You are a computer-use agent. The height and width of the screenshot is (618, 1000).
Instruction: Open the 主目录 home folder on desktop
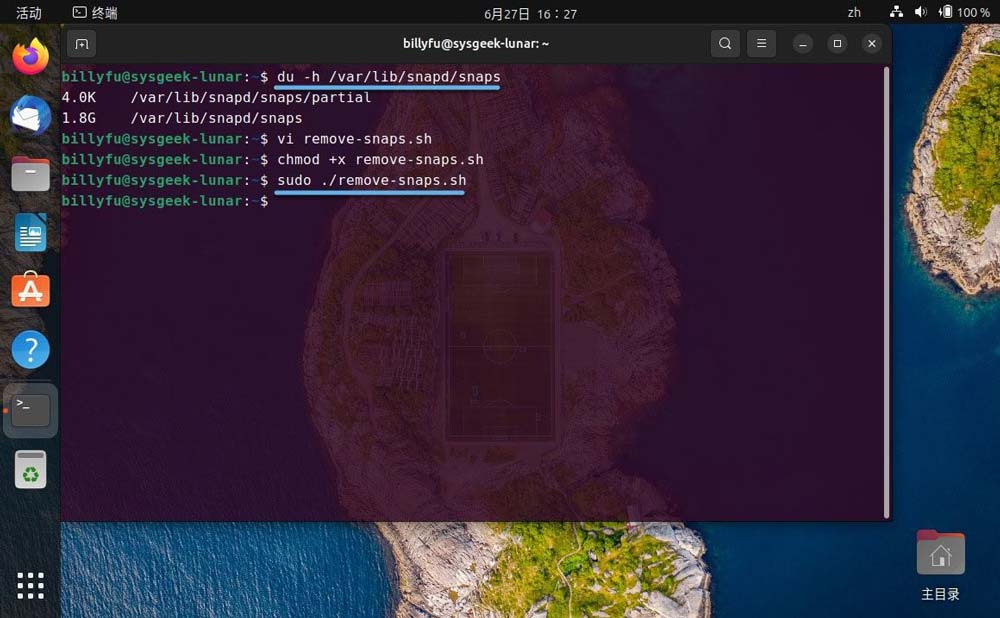941,565
